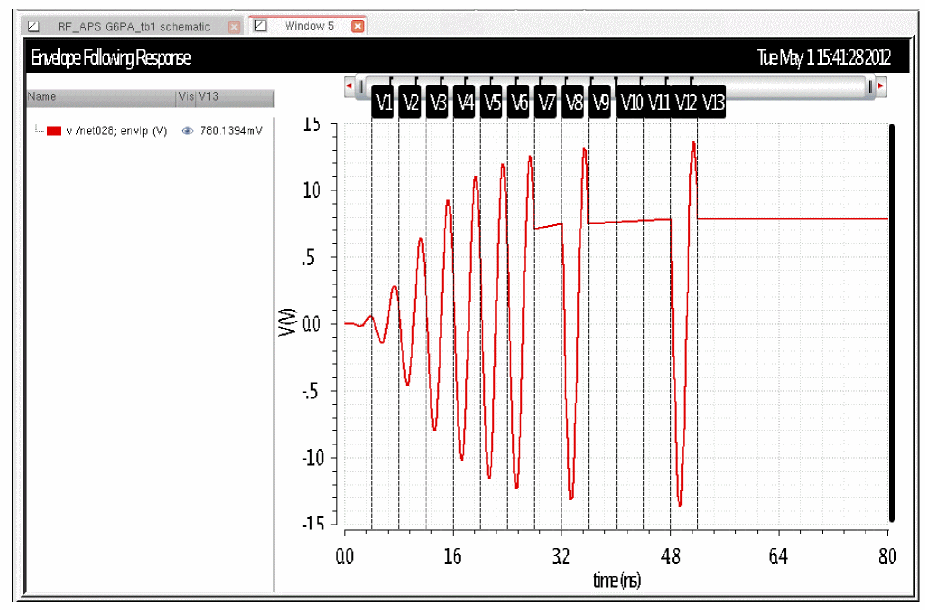Select vertical marker V3

437,103
